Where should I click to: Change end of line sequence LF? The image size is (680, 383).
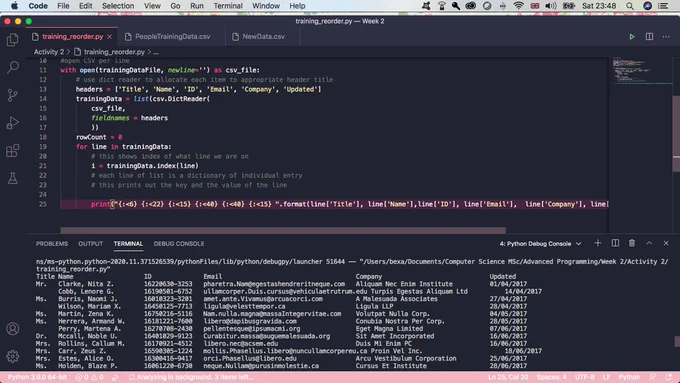point(606,377)
